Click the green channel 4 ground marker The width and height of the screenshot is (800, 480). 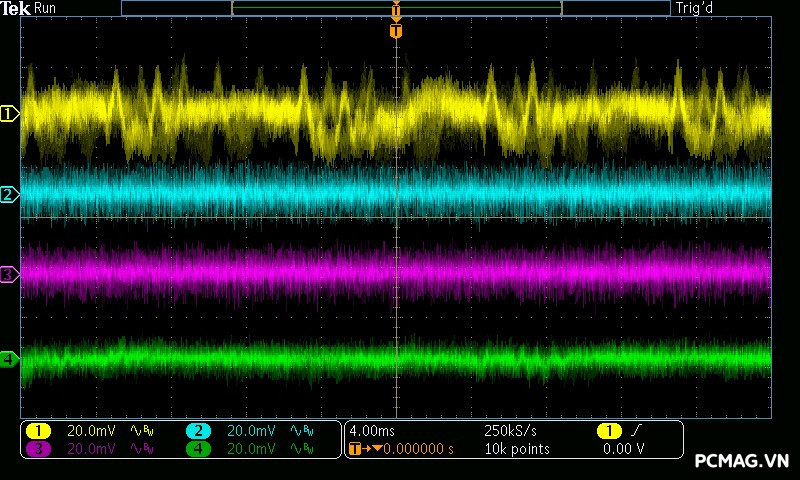[x=9, y=359]
